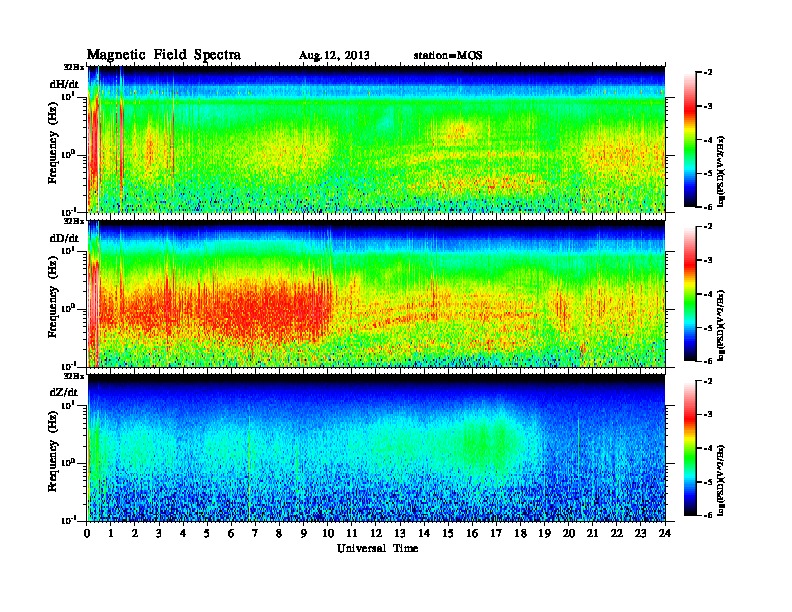Click the 'station=MOS' label

pyautogui.click(x=448, y=55)
